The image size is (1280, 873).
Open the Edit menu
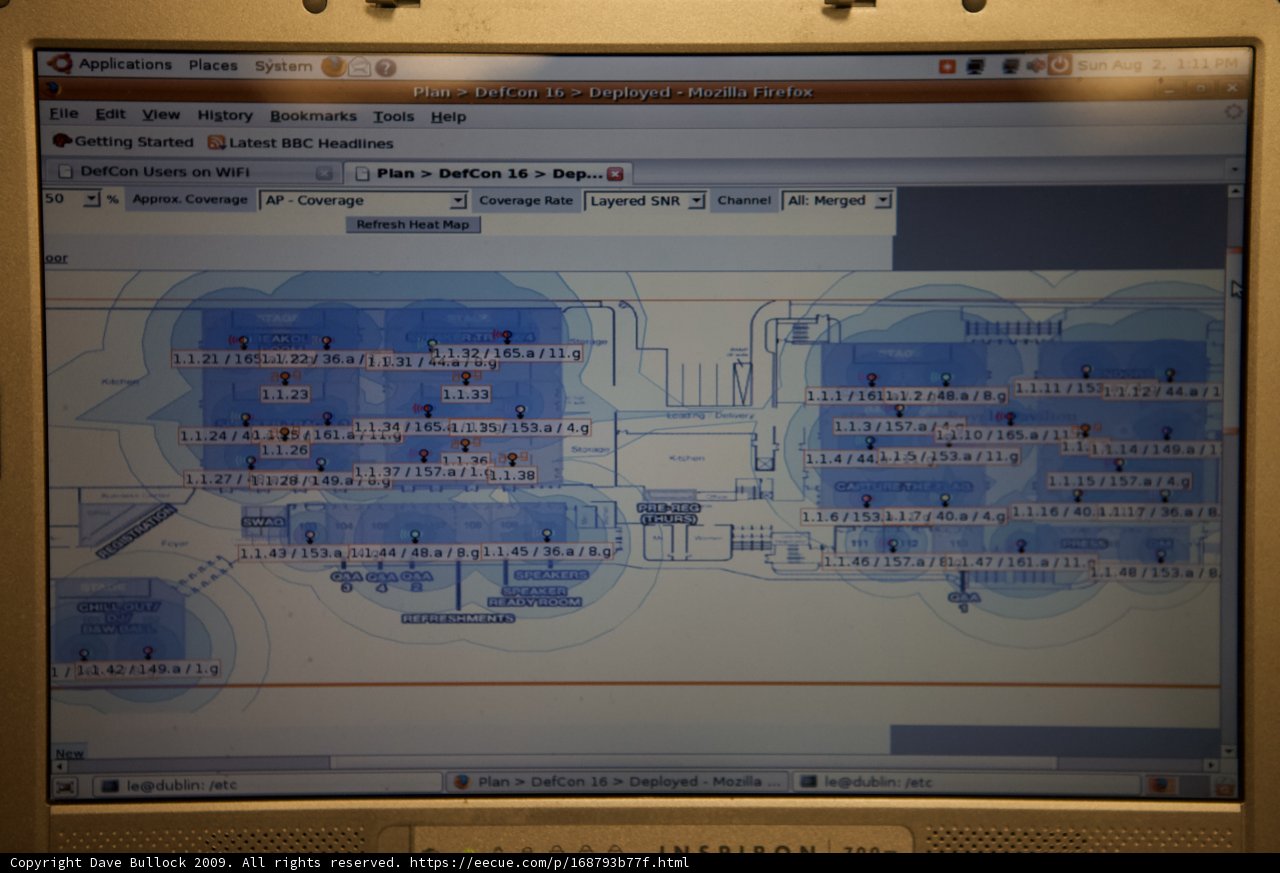tap(110, 114)
